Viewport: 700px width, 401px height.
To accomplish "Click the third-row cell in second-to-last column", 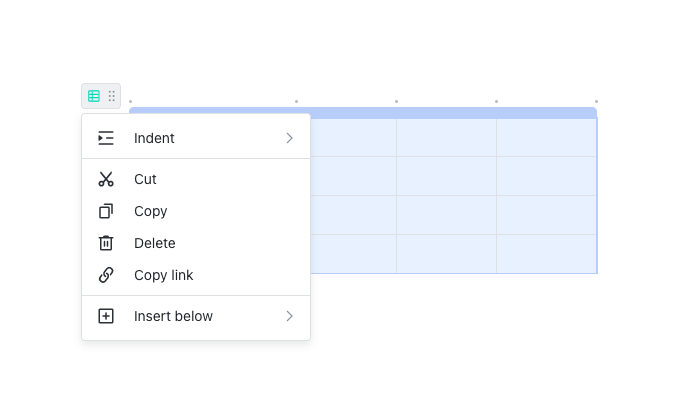I will [x=446, y=215].
